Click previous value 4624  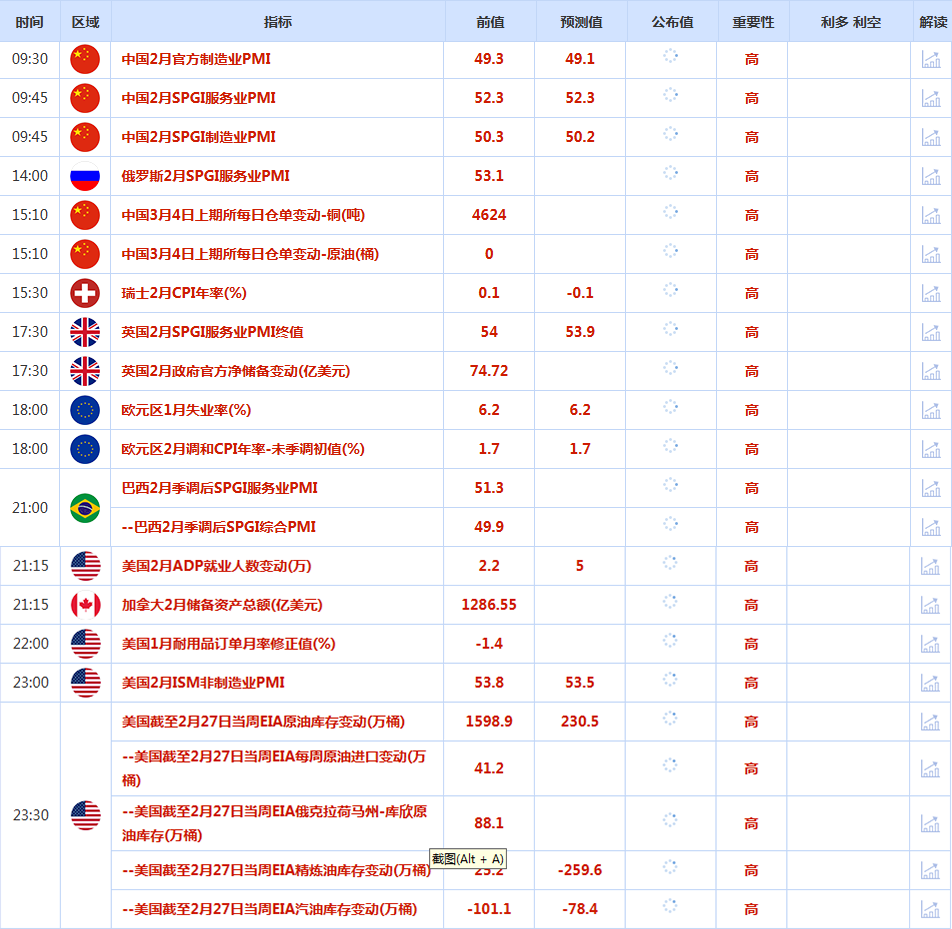(489, 215)
